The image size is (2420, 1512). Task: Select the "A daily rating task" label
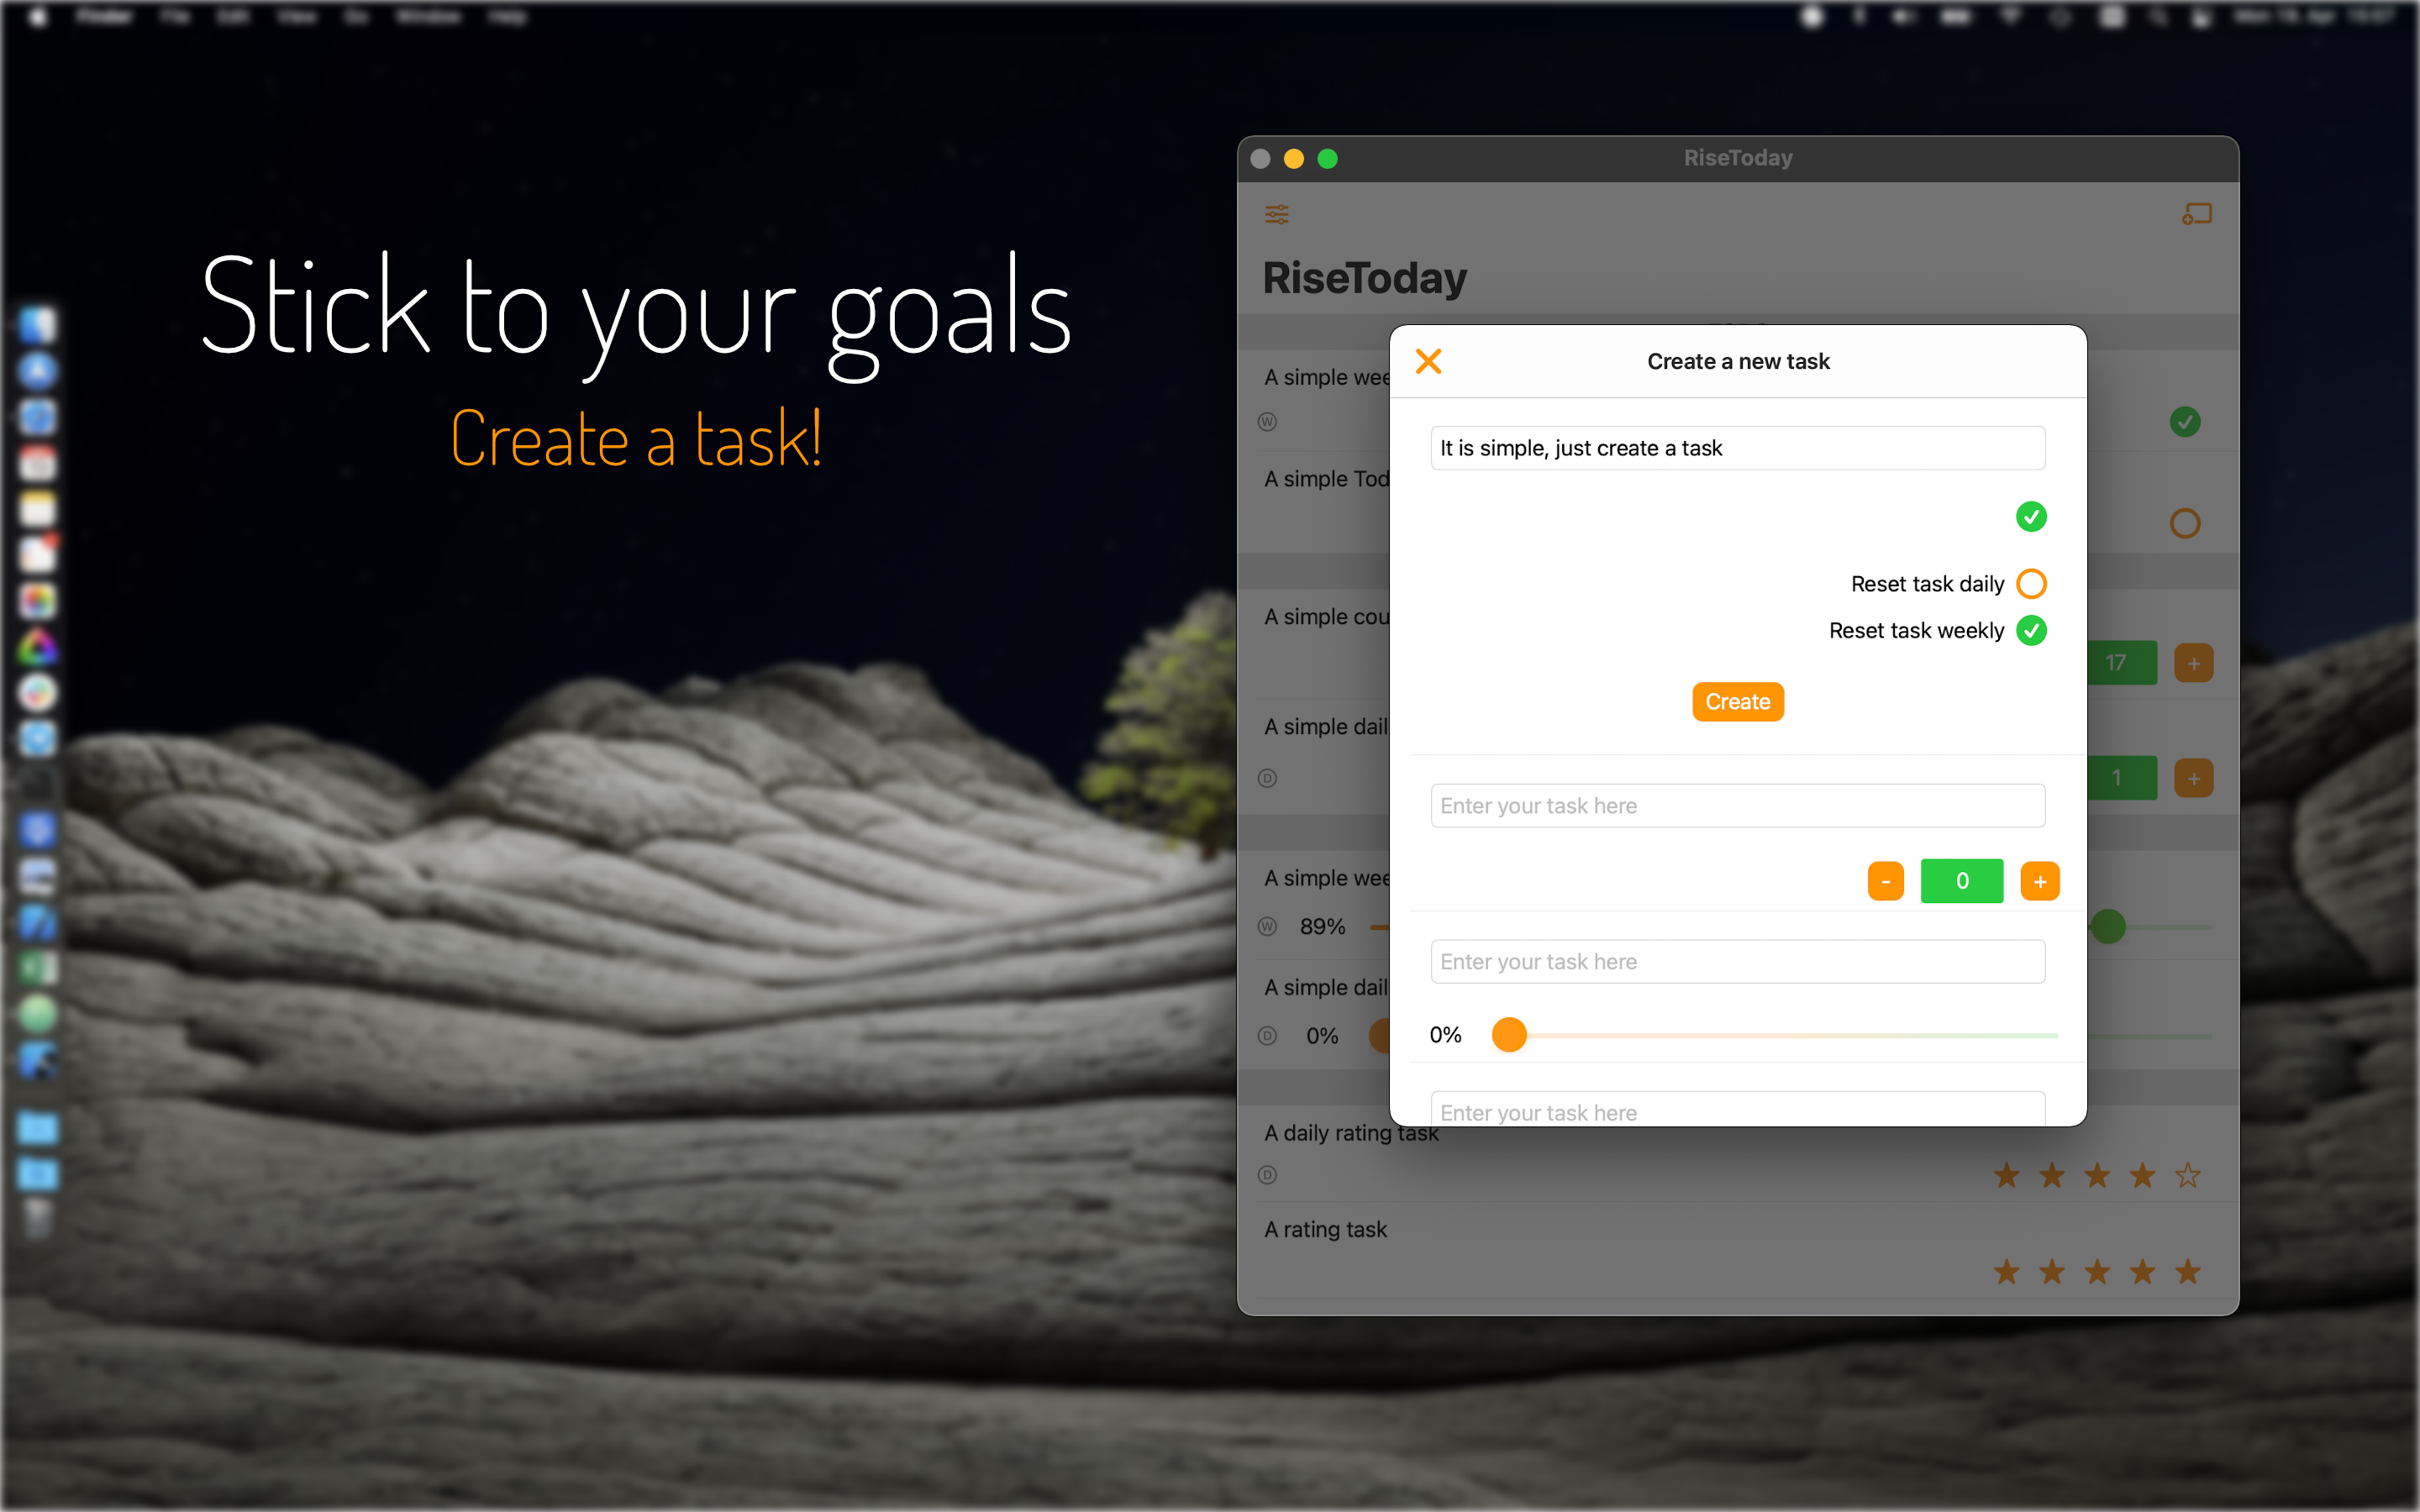point(1351,1133)
